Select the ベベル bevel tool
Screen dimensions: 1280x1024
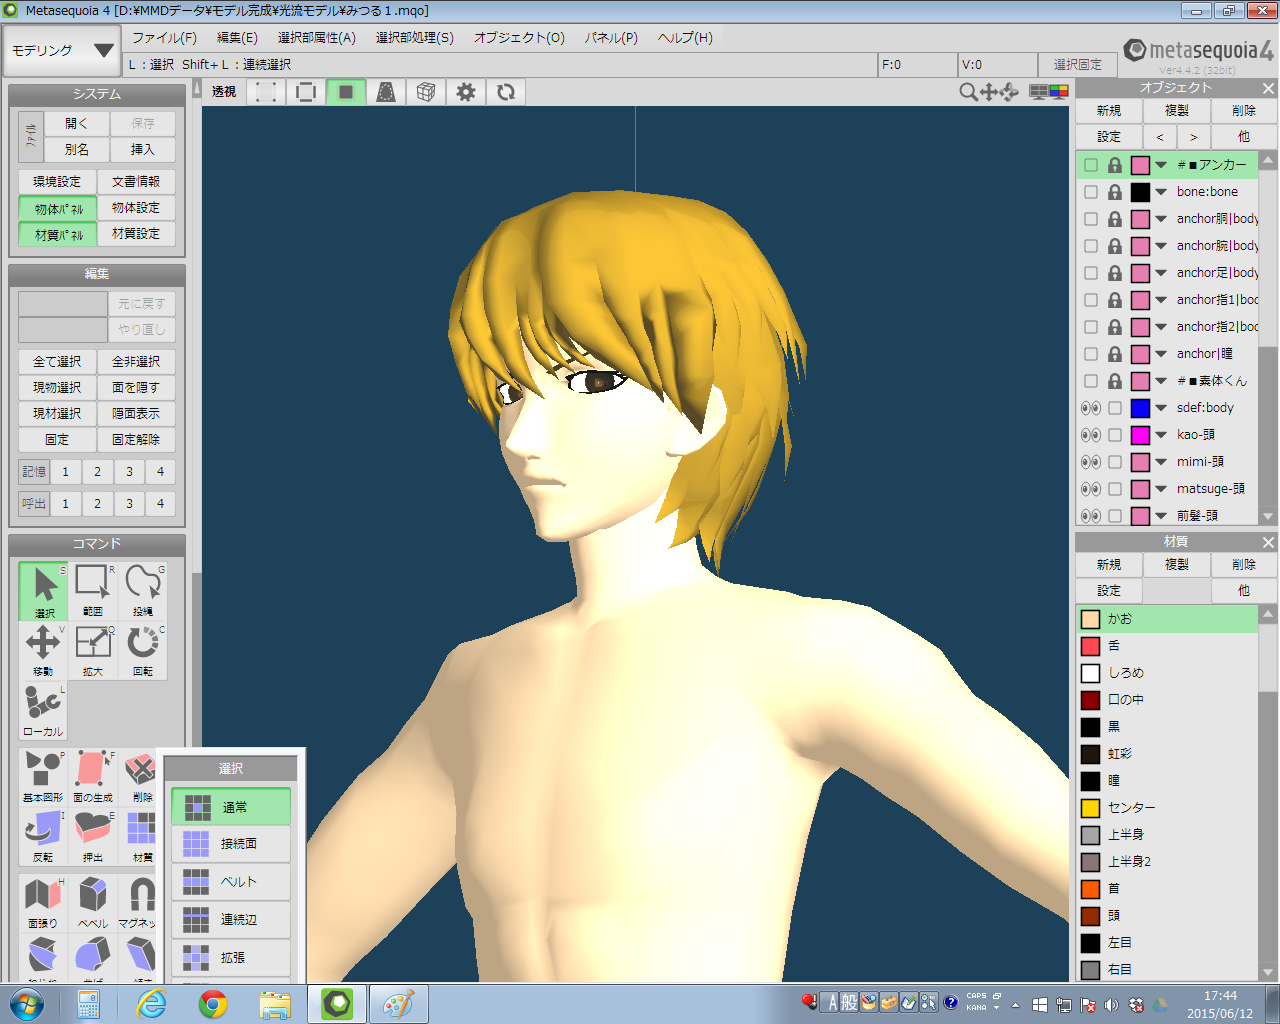(93, 903)
